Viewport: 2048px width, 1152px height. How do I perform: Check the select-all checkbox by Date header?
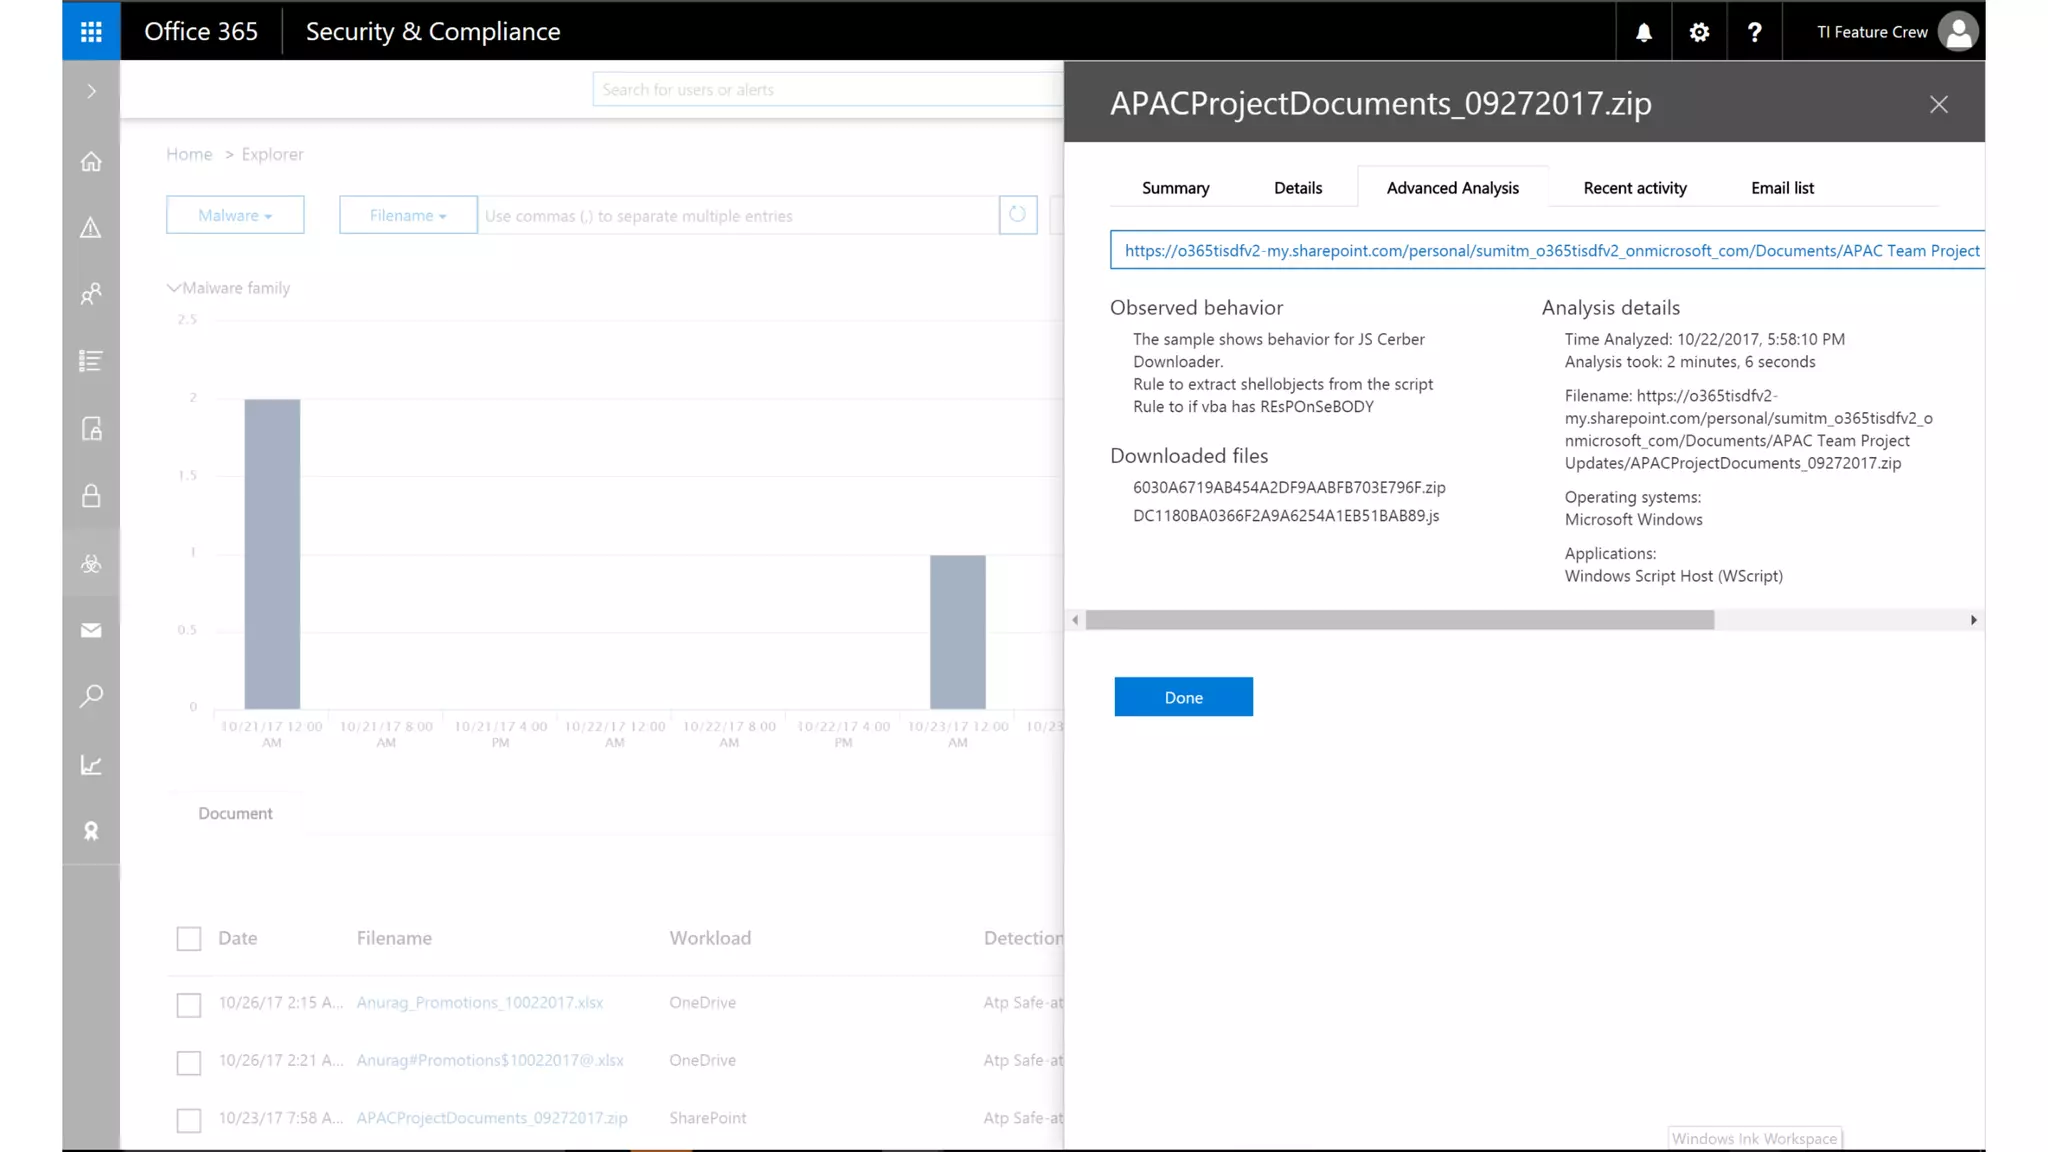[189, 938]
